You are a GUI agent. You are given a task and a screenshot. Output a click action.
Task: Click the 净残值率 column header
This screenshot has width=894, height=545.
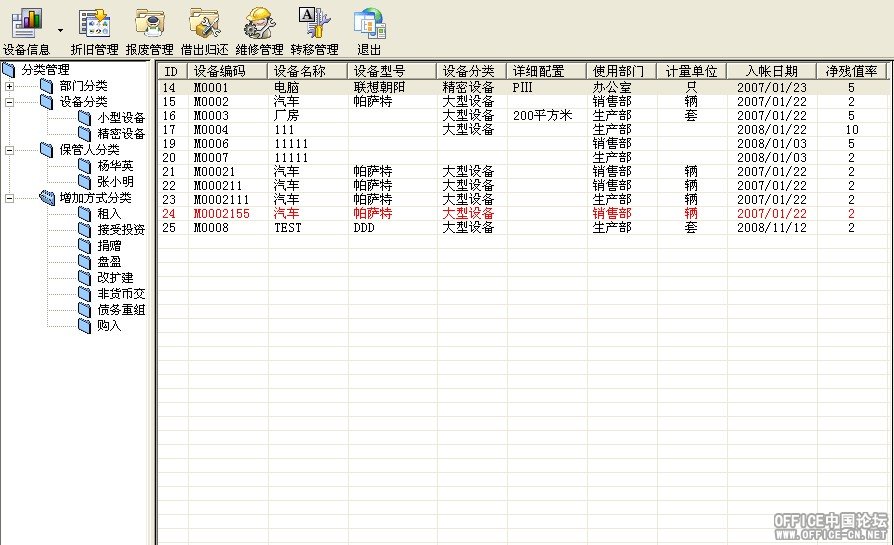click(x=851, y=71)
